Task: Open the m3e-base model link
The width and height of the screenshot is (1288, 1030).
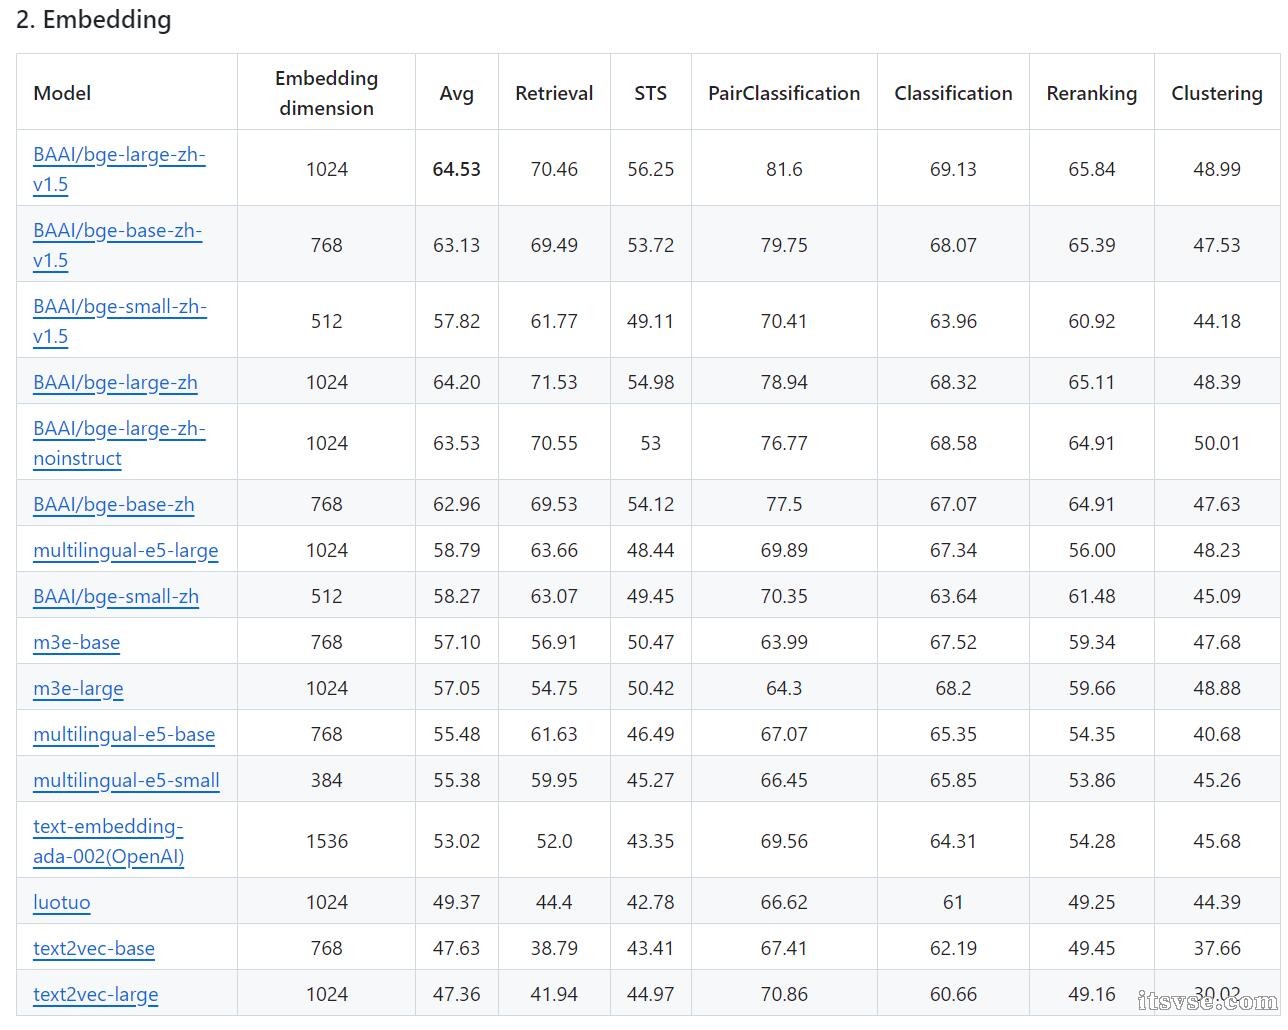Action: coord(77,642)
